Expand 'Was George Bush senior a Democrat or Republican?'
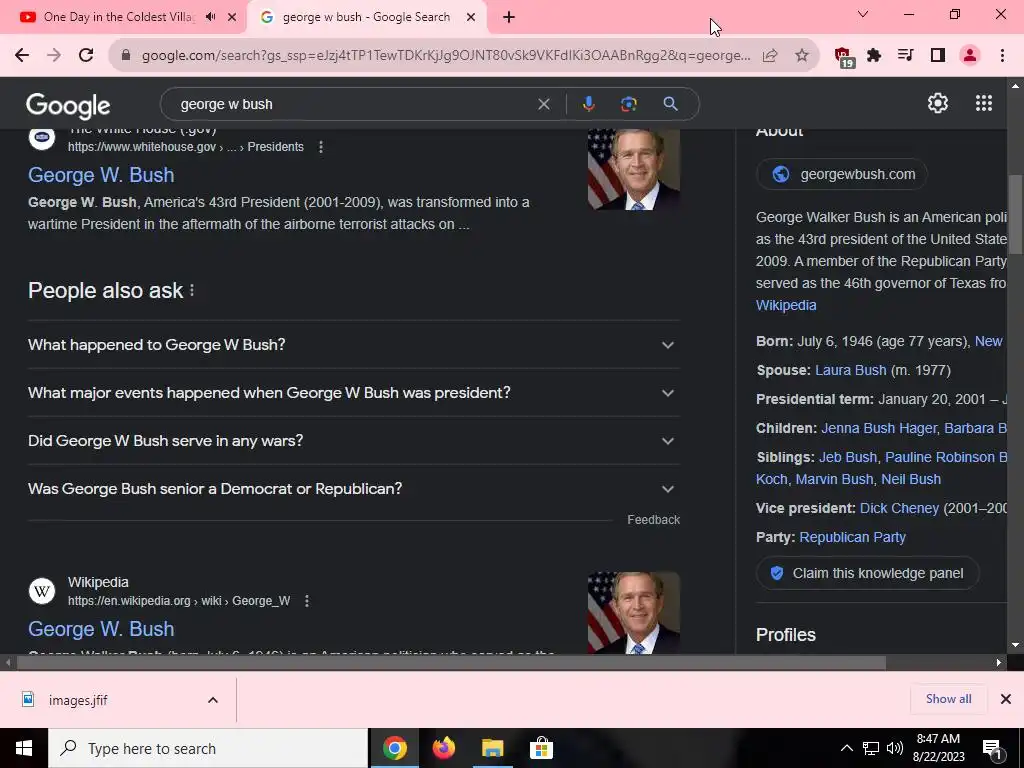Image resolution: width=1024 pixels, height=768 pixels. pos(354,489)
